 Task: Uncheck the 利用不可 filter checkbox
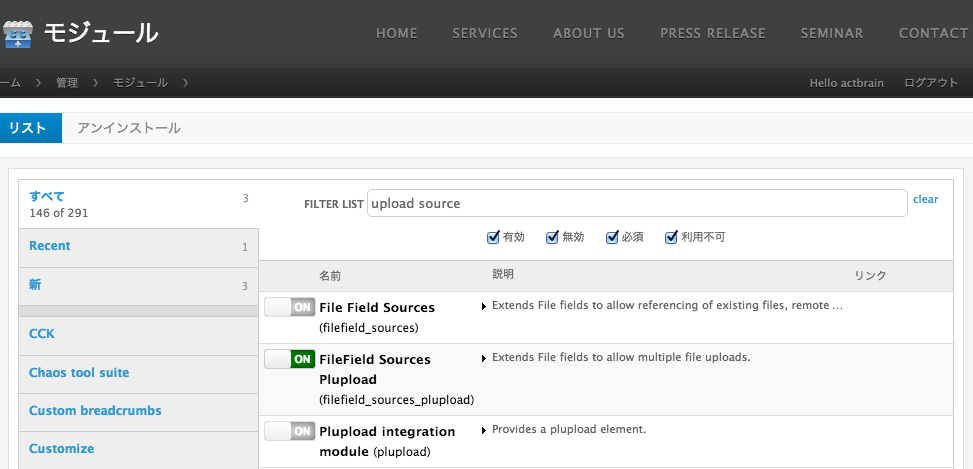pos(671,238)
